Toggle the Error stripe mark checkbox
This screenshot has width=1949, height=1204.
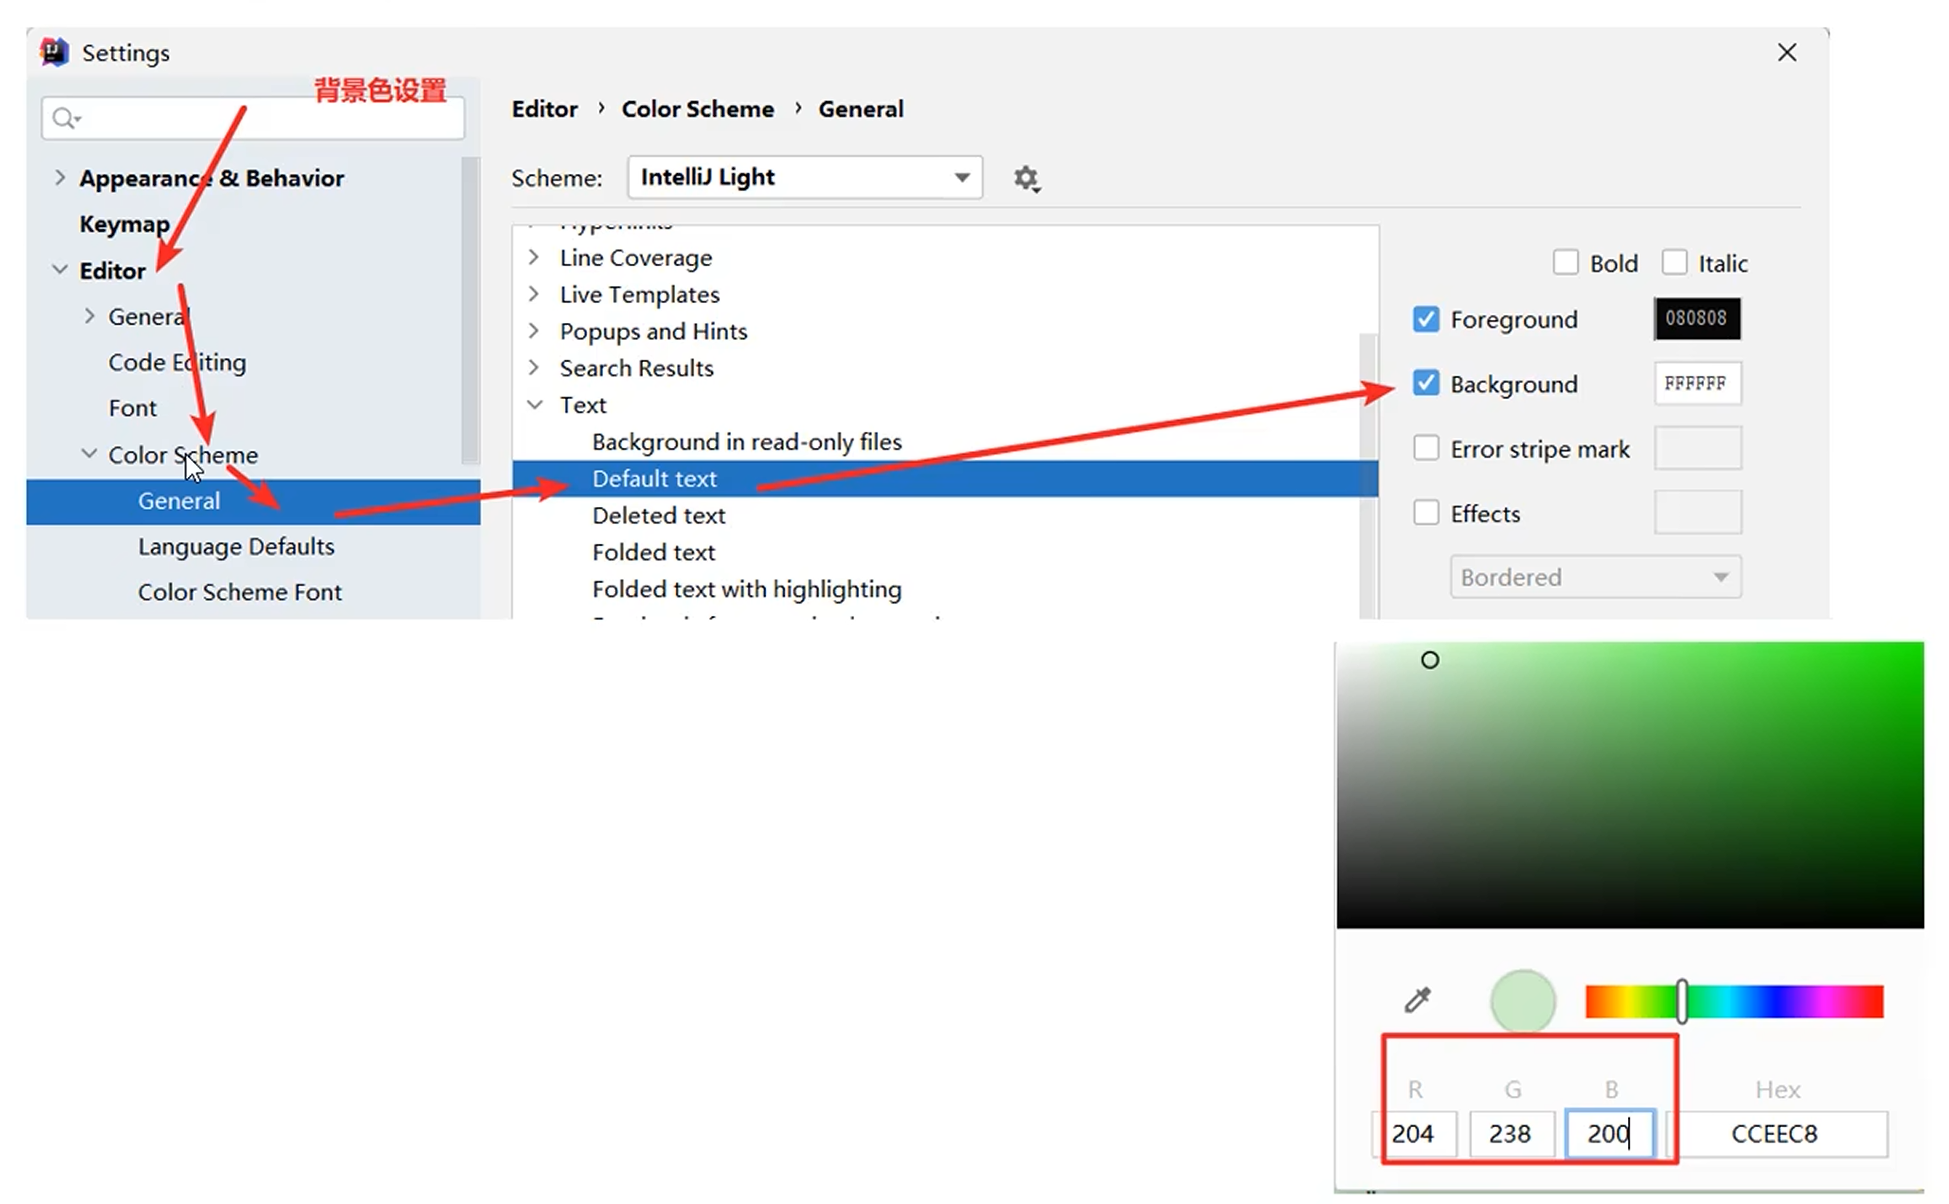click(x=1425, y=448)
